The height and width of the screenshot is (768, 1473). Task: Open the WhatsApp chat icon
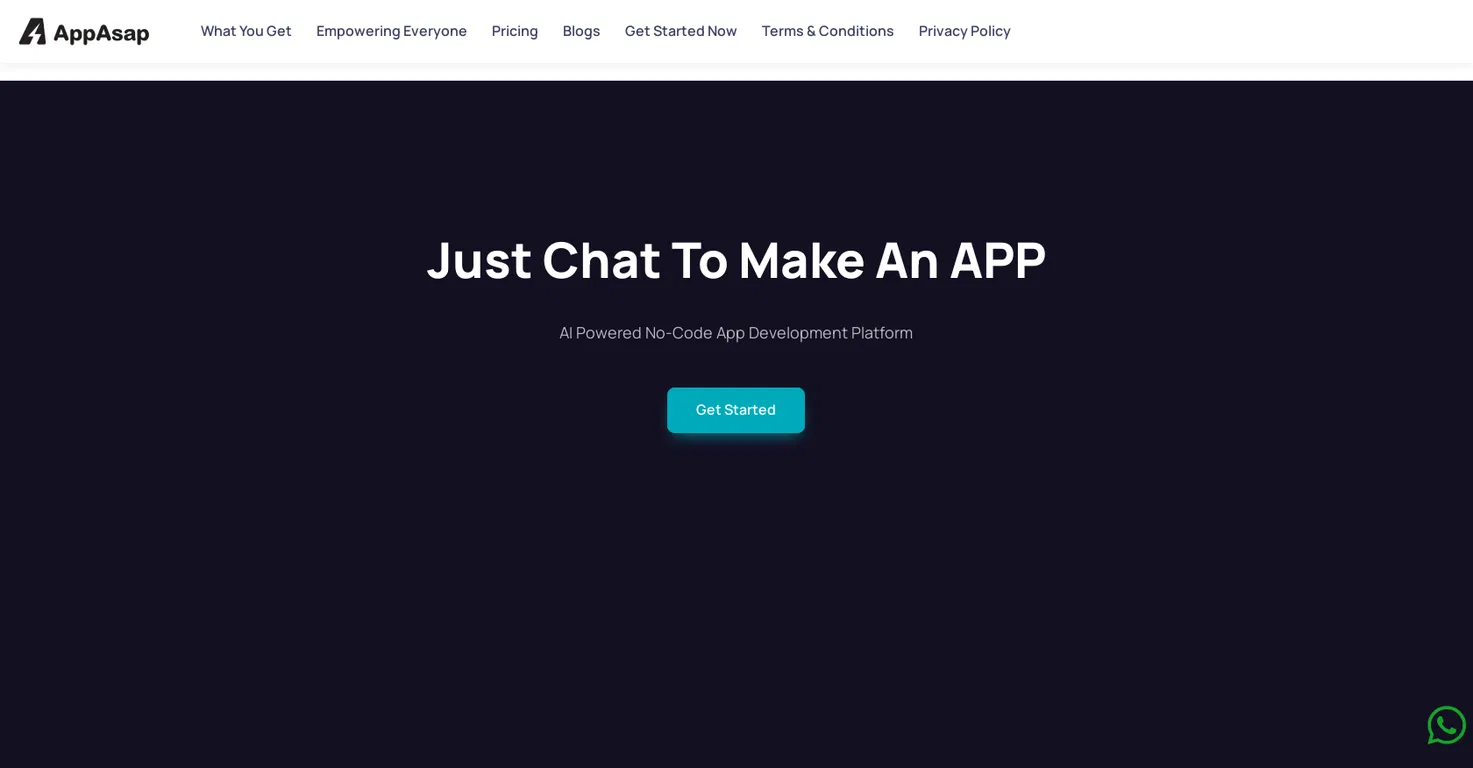click(x=1446, y=725)
